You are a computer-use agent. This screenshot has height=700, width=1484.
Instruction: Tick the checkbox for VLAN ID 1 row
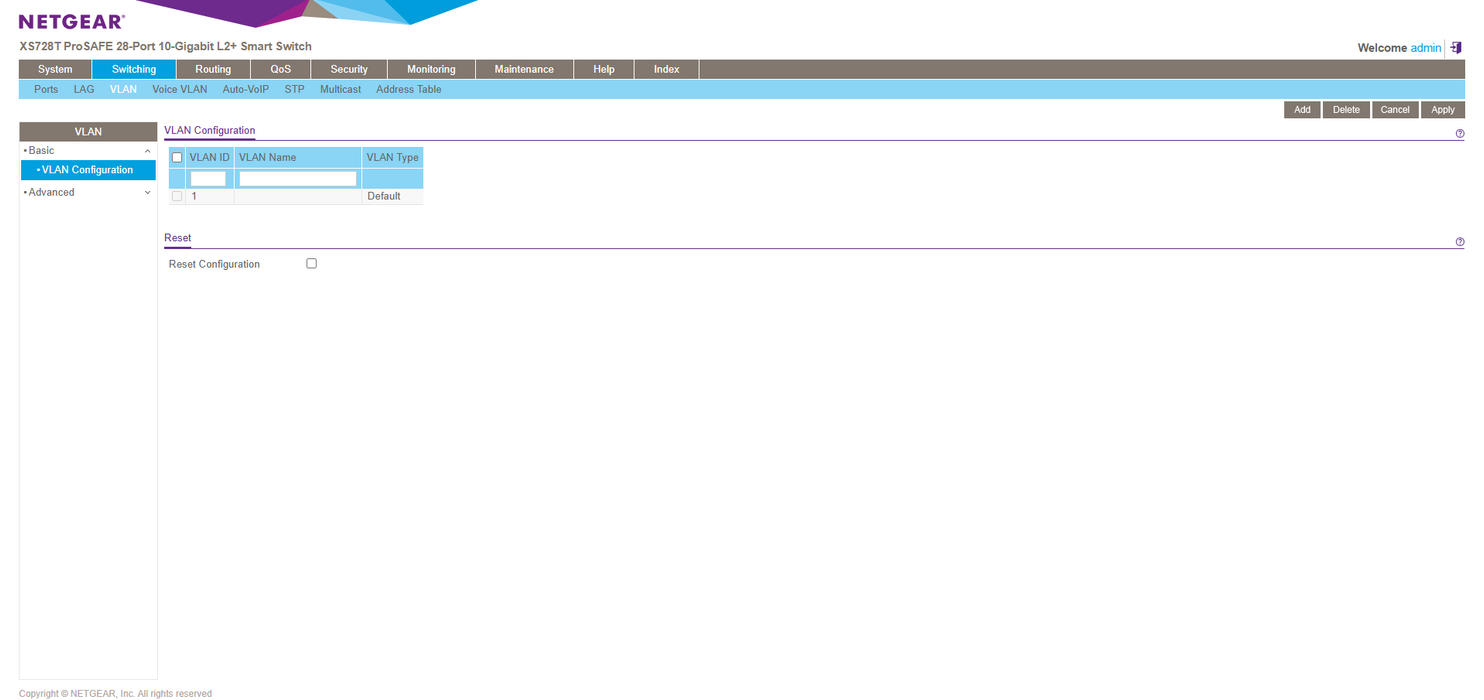(177, 196)
